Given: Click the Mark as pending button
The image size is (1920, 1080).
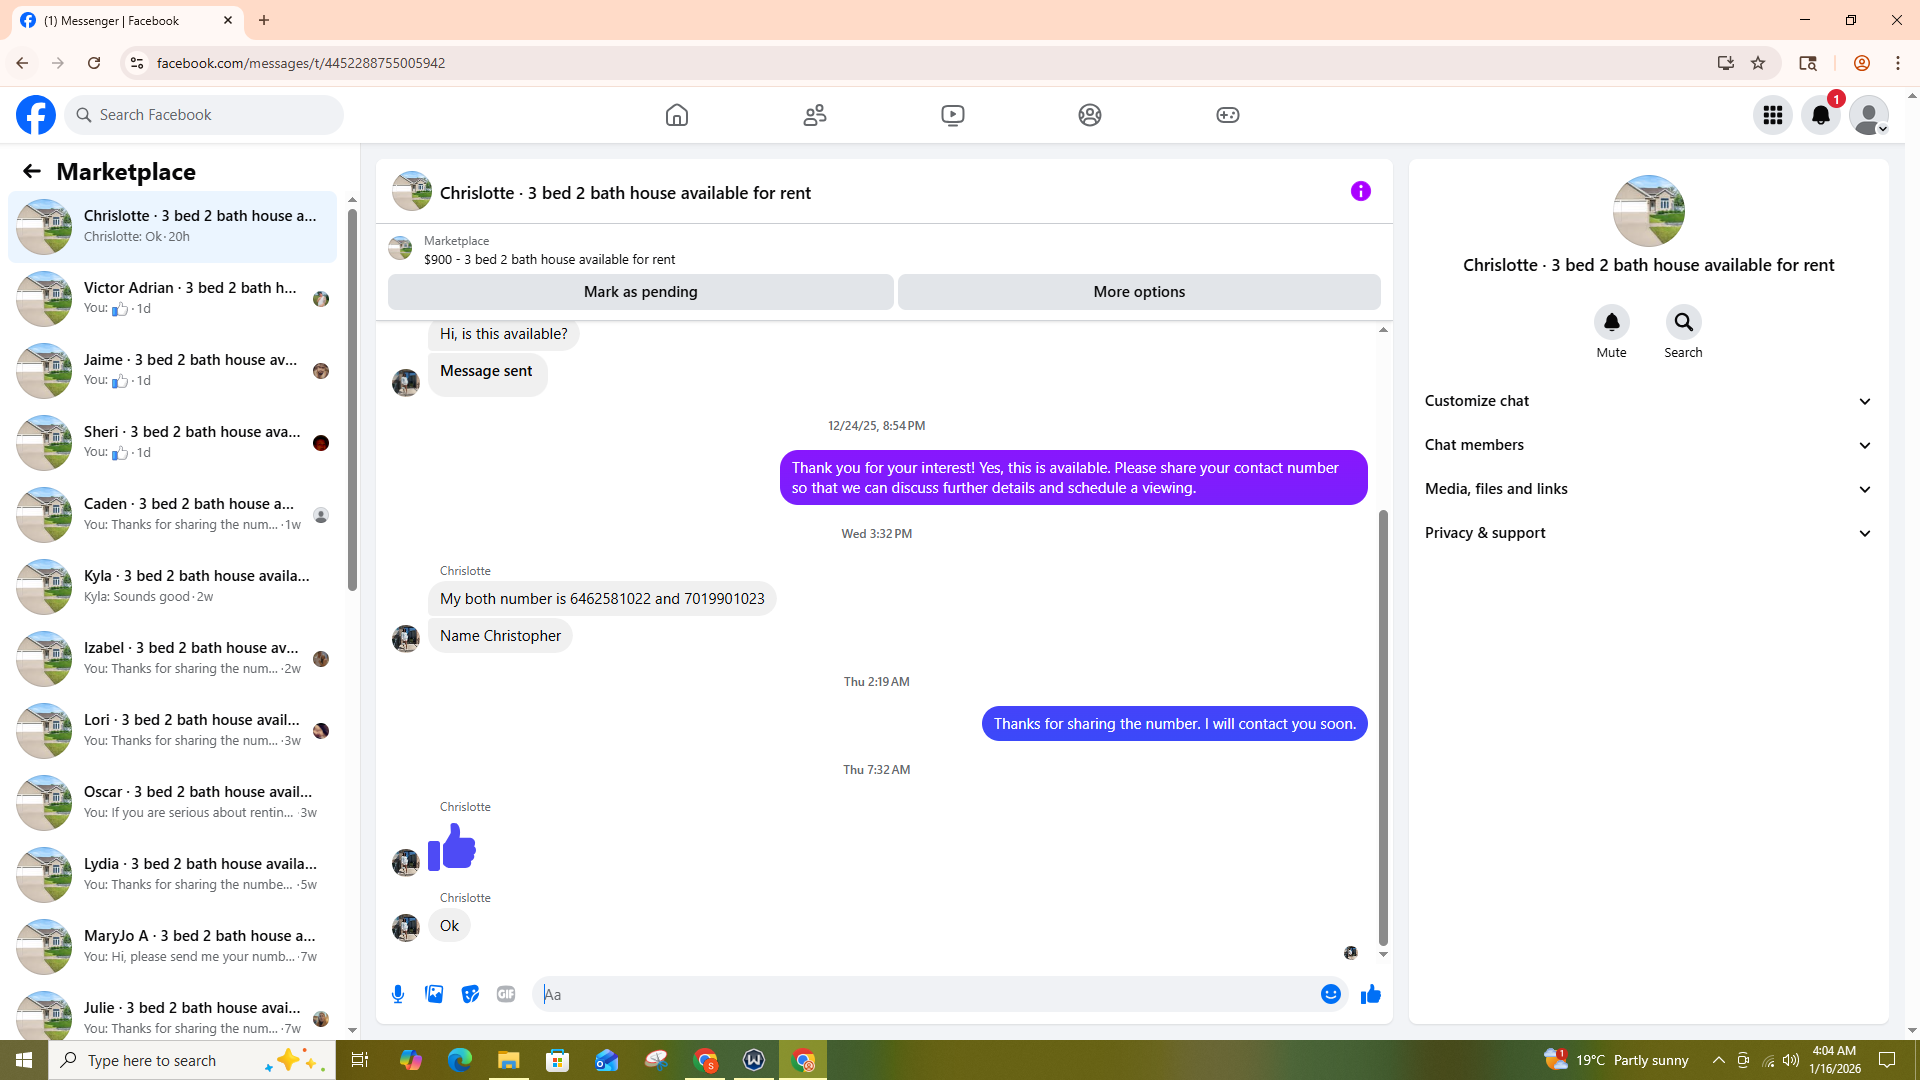Looking at the screenshot, I should [x=640, y=292].
